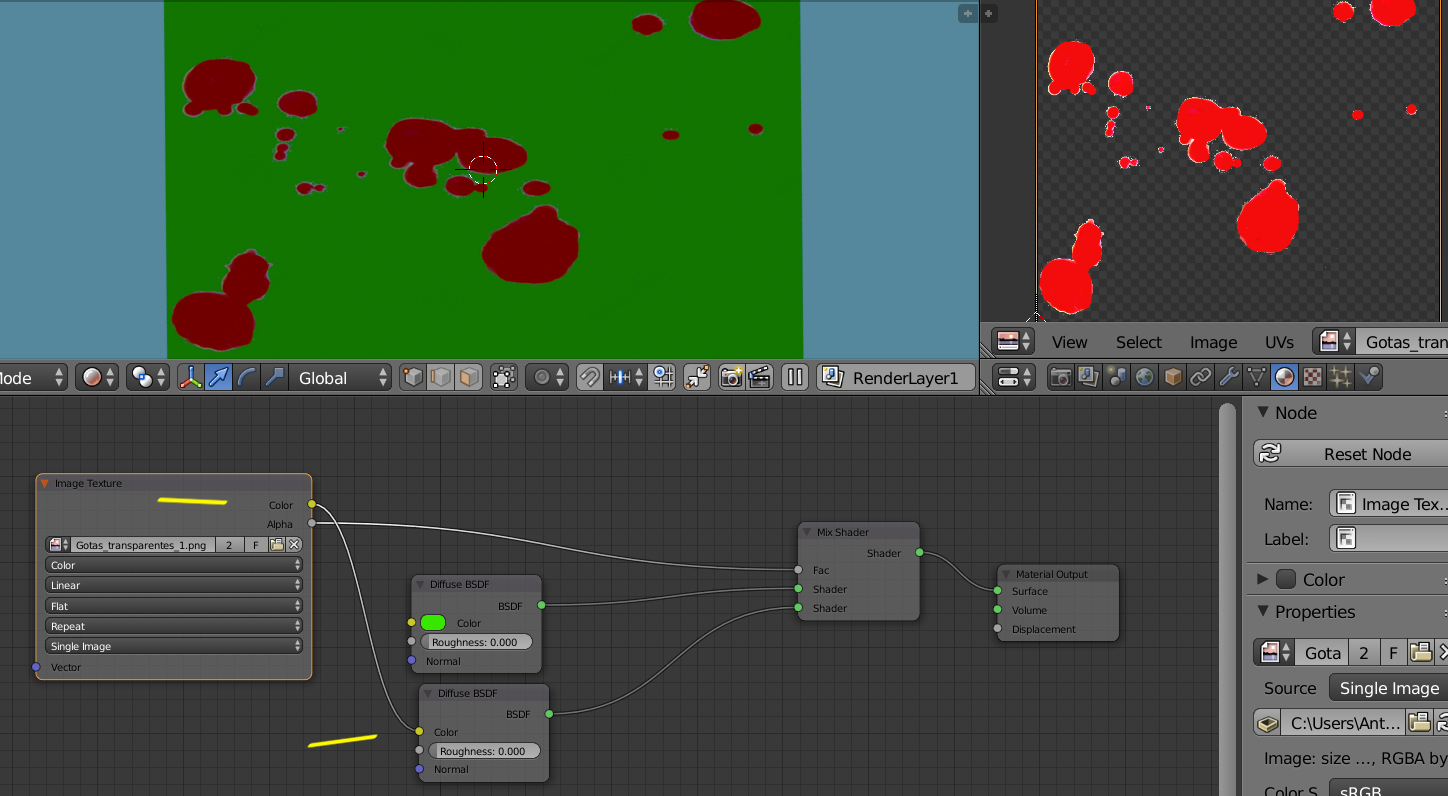
Task: Enable the custom node Color checkbox
Action: 1286,580
